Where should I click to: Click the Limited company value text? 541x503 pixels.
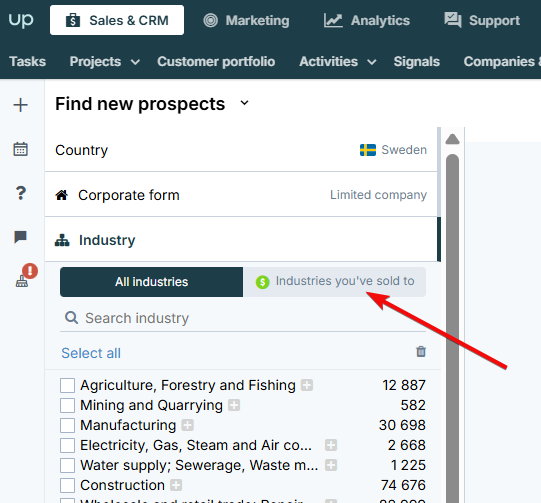[x=378, y=195]
